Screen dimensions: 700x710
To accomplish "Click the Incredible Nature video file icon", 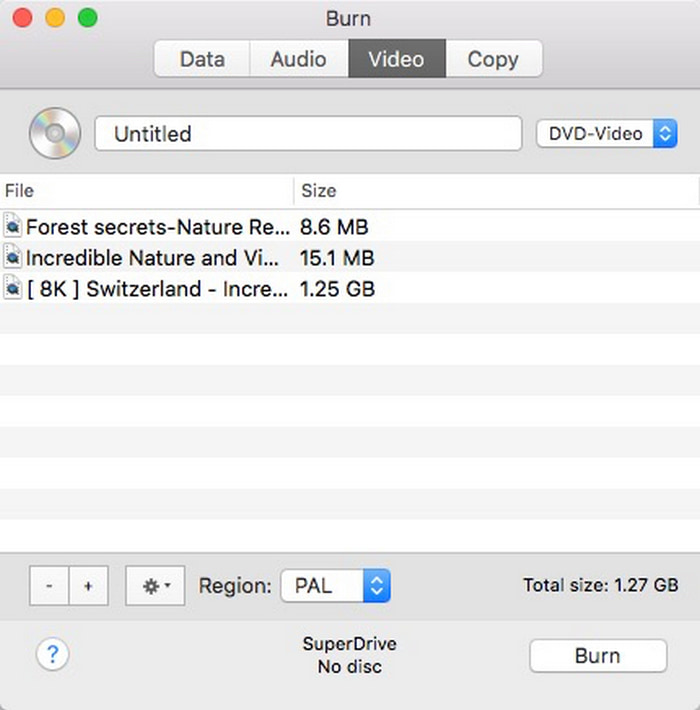I will pos(13,257).
